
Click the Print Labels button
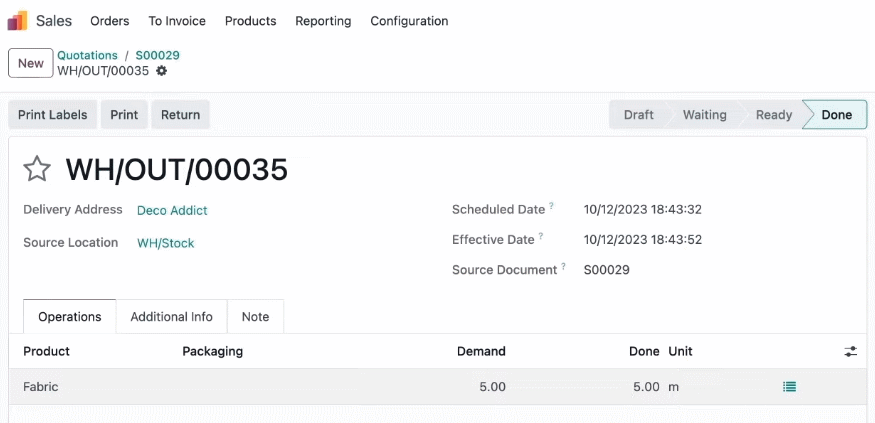[52, 114]
